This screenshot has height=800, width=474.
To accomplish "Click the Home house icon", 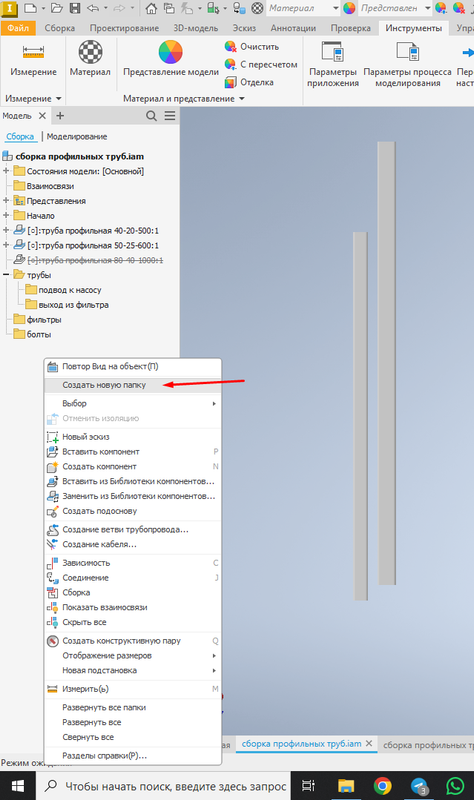I will 152,8.
